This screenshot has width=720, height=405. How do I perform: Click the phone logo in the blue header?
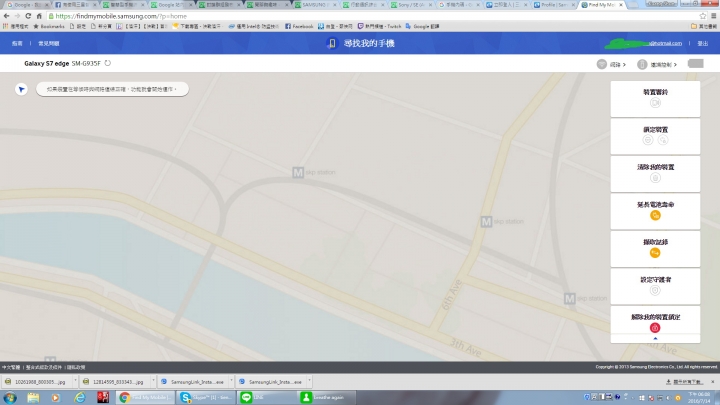pyautogui.click(x=332, y=43)
